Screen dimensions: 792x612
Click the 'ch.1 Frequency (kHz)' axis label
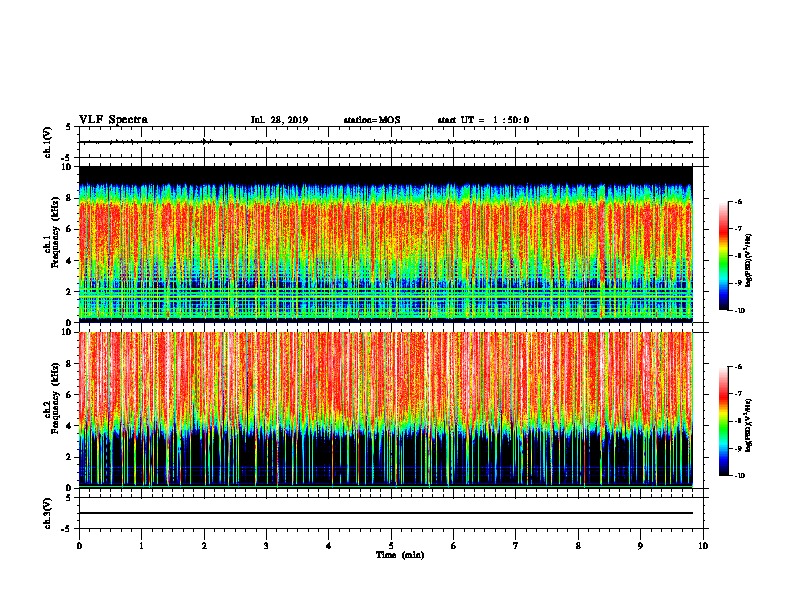point(52,233)
